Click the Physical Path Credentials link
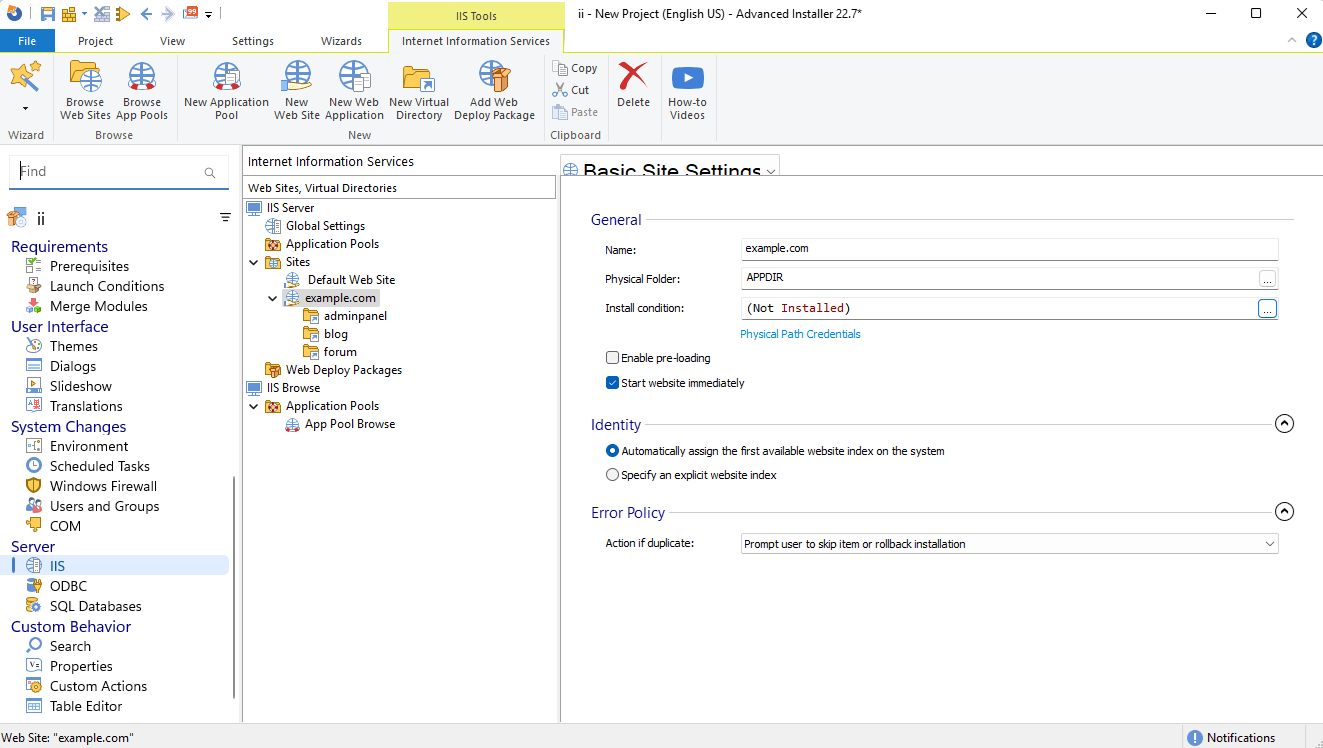The height and width of the screenshot is (748, 1323). coord(800,334)
